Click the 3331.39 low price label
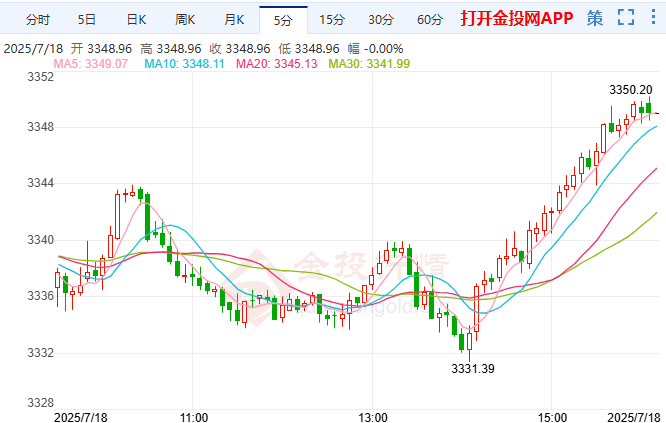Viewport: 666px width, 423px height. click(473, 369)
